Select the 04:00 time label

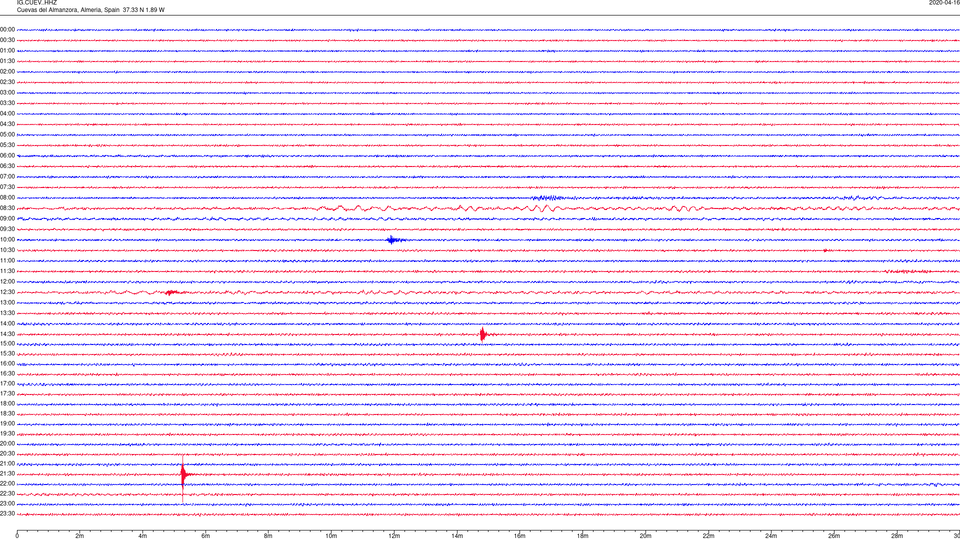pyautogui.click(x=7, y=113)
